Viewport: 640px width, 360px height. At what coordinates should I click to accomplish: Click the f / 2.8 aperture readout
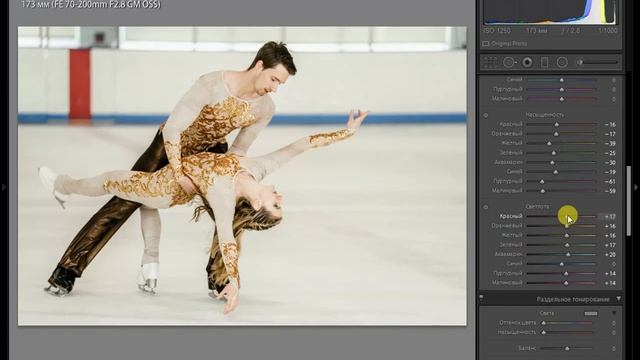pos(570,31)
